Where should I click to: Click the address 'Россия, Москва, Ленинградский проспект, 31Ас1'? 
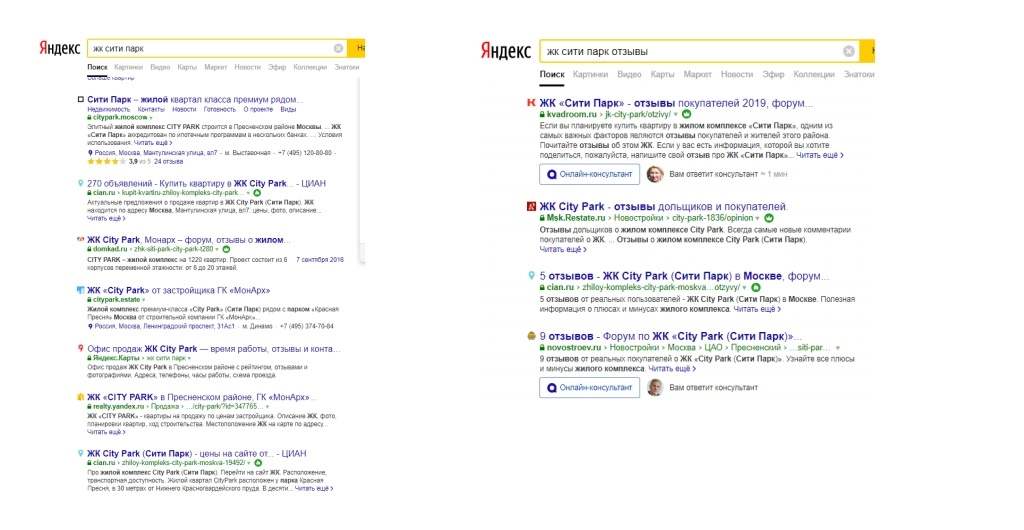click(165, 326)
